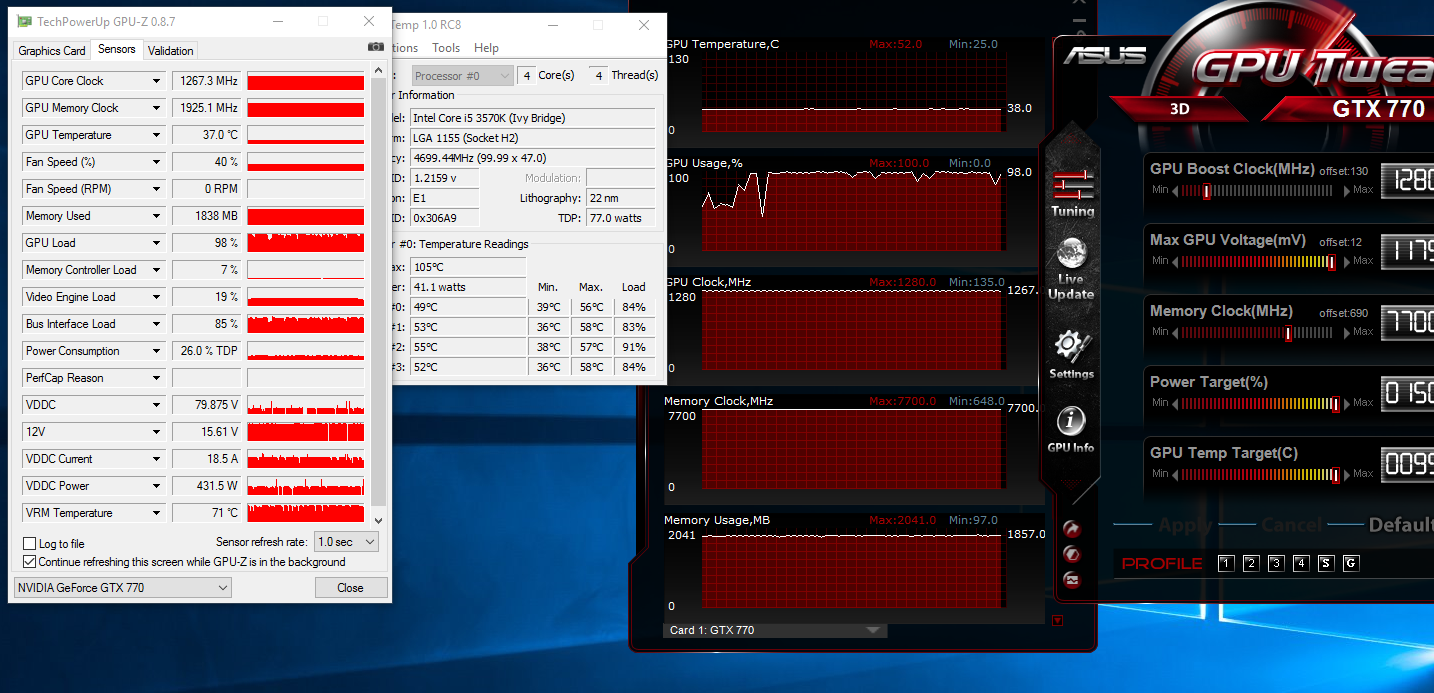Viewport: 1434px width, 693px height.
Task: Load profile slot 1
Action: (x=1226, y=563)
